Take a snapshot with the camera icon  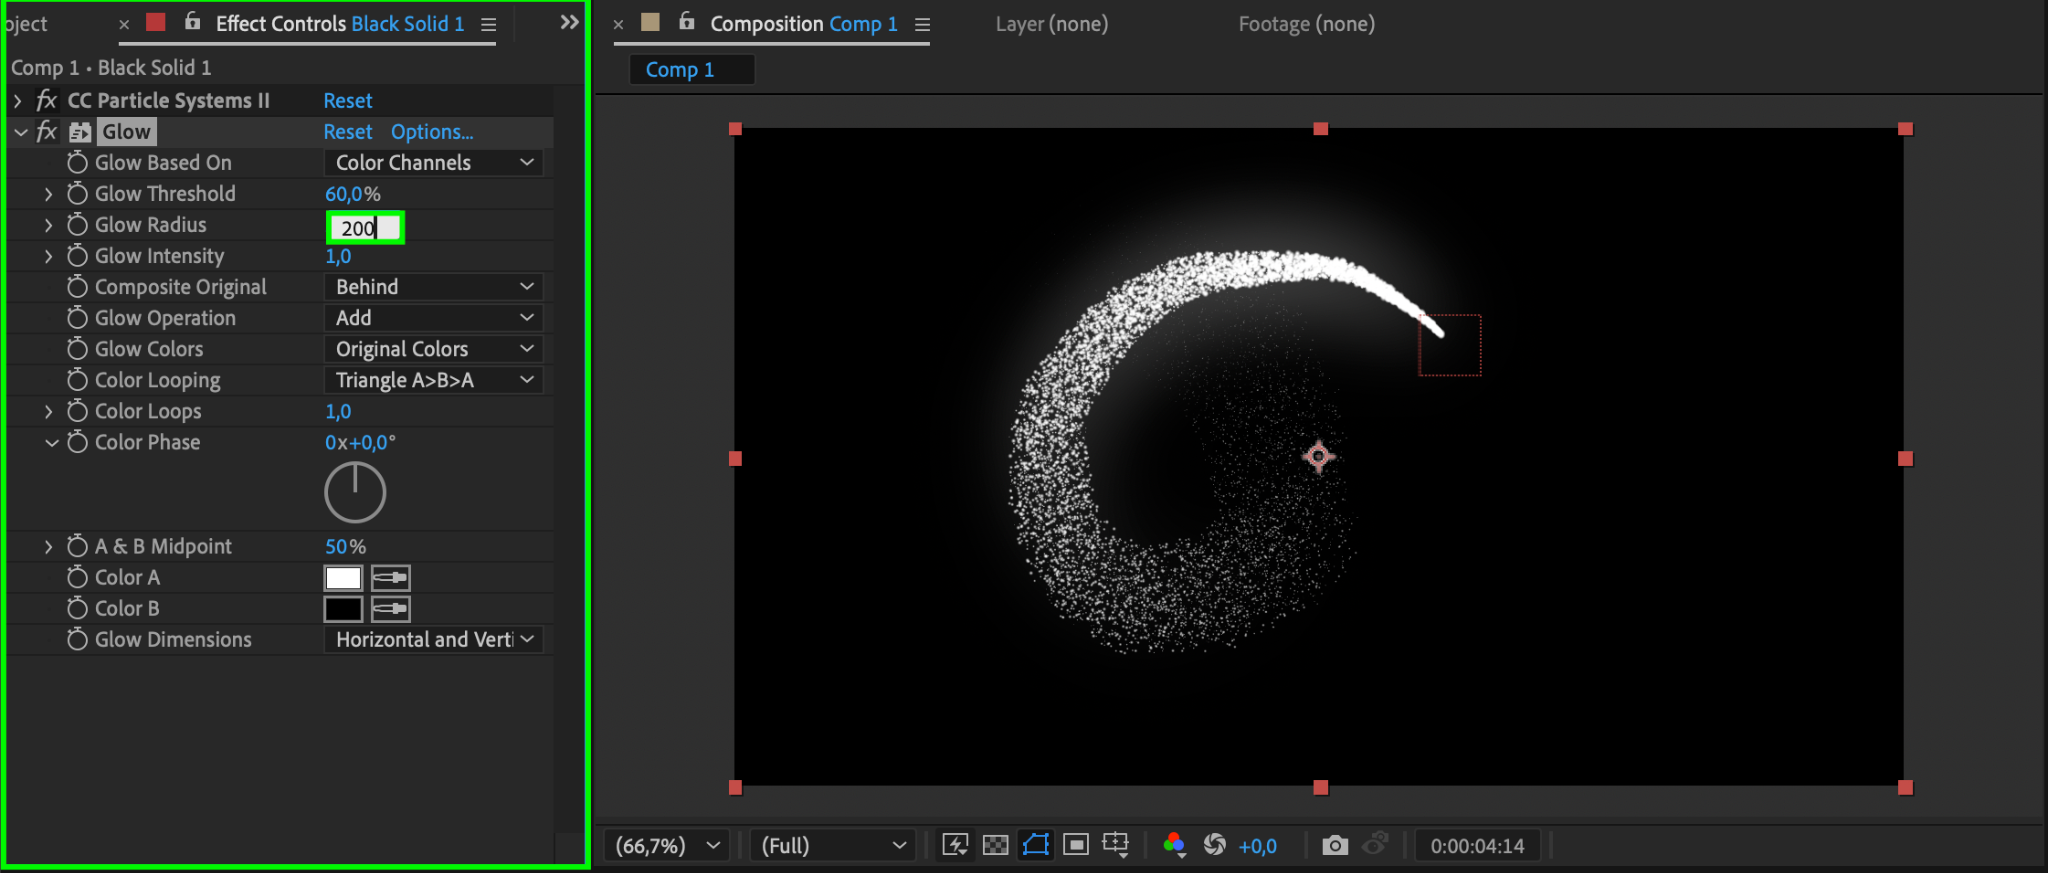1334,845
